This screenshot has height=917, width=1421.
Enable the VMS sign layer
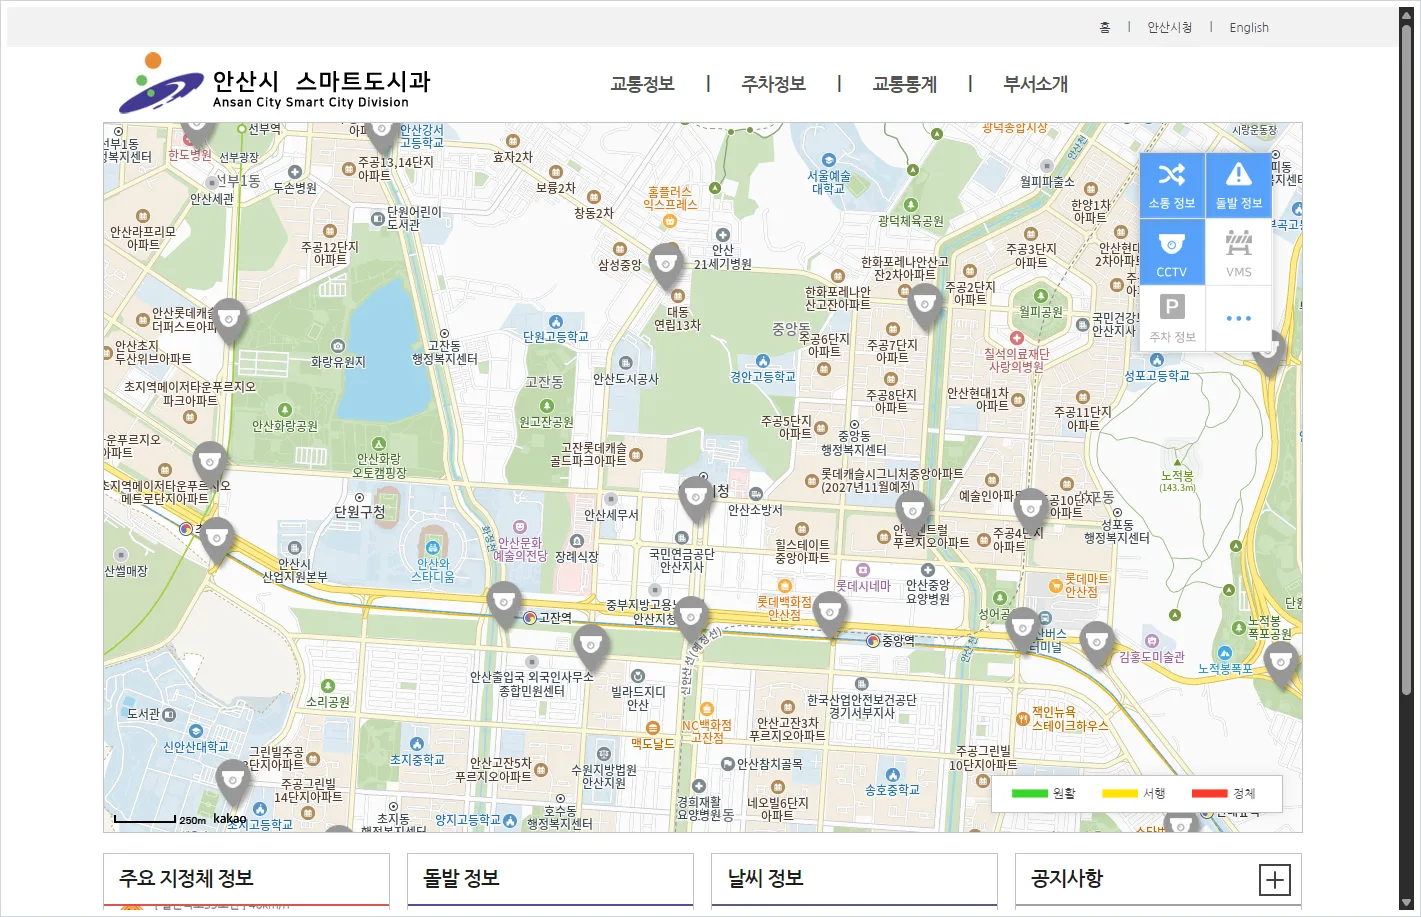coord(1239,253)
